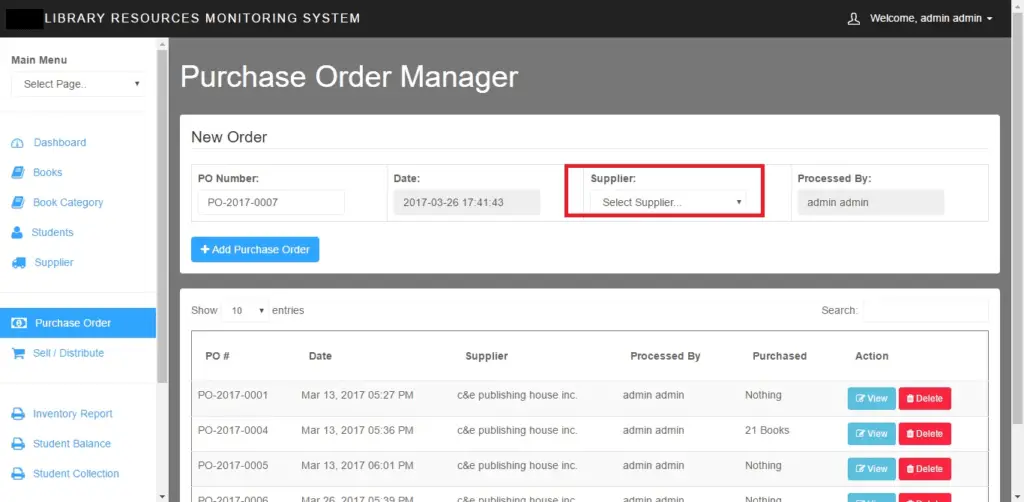View purchase order PO-2017-0005

[871, 469]
